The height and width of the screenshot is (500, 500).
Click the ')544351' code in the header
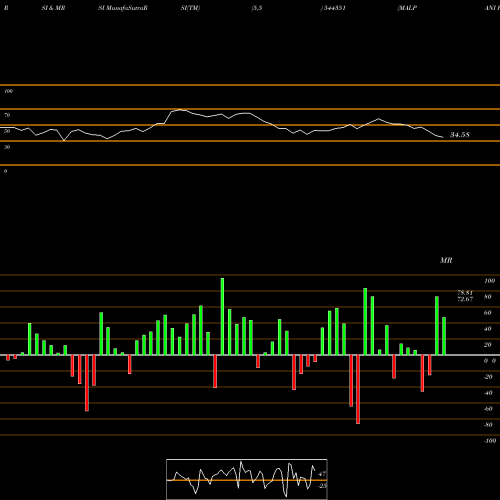[333, 8]
